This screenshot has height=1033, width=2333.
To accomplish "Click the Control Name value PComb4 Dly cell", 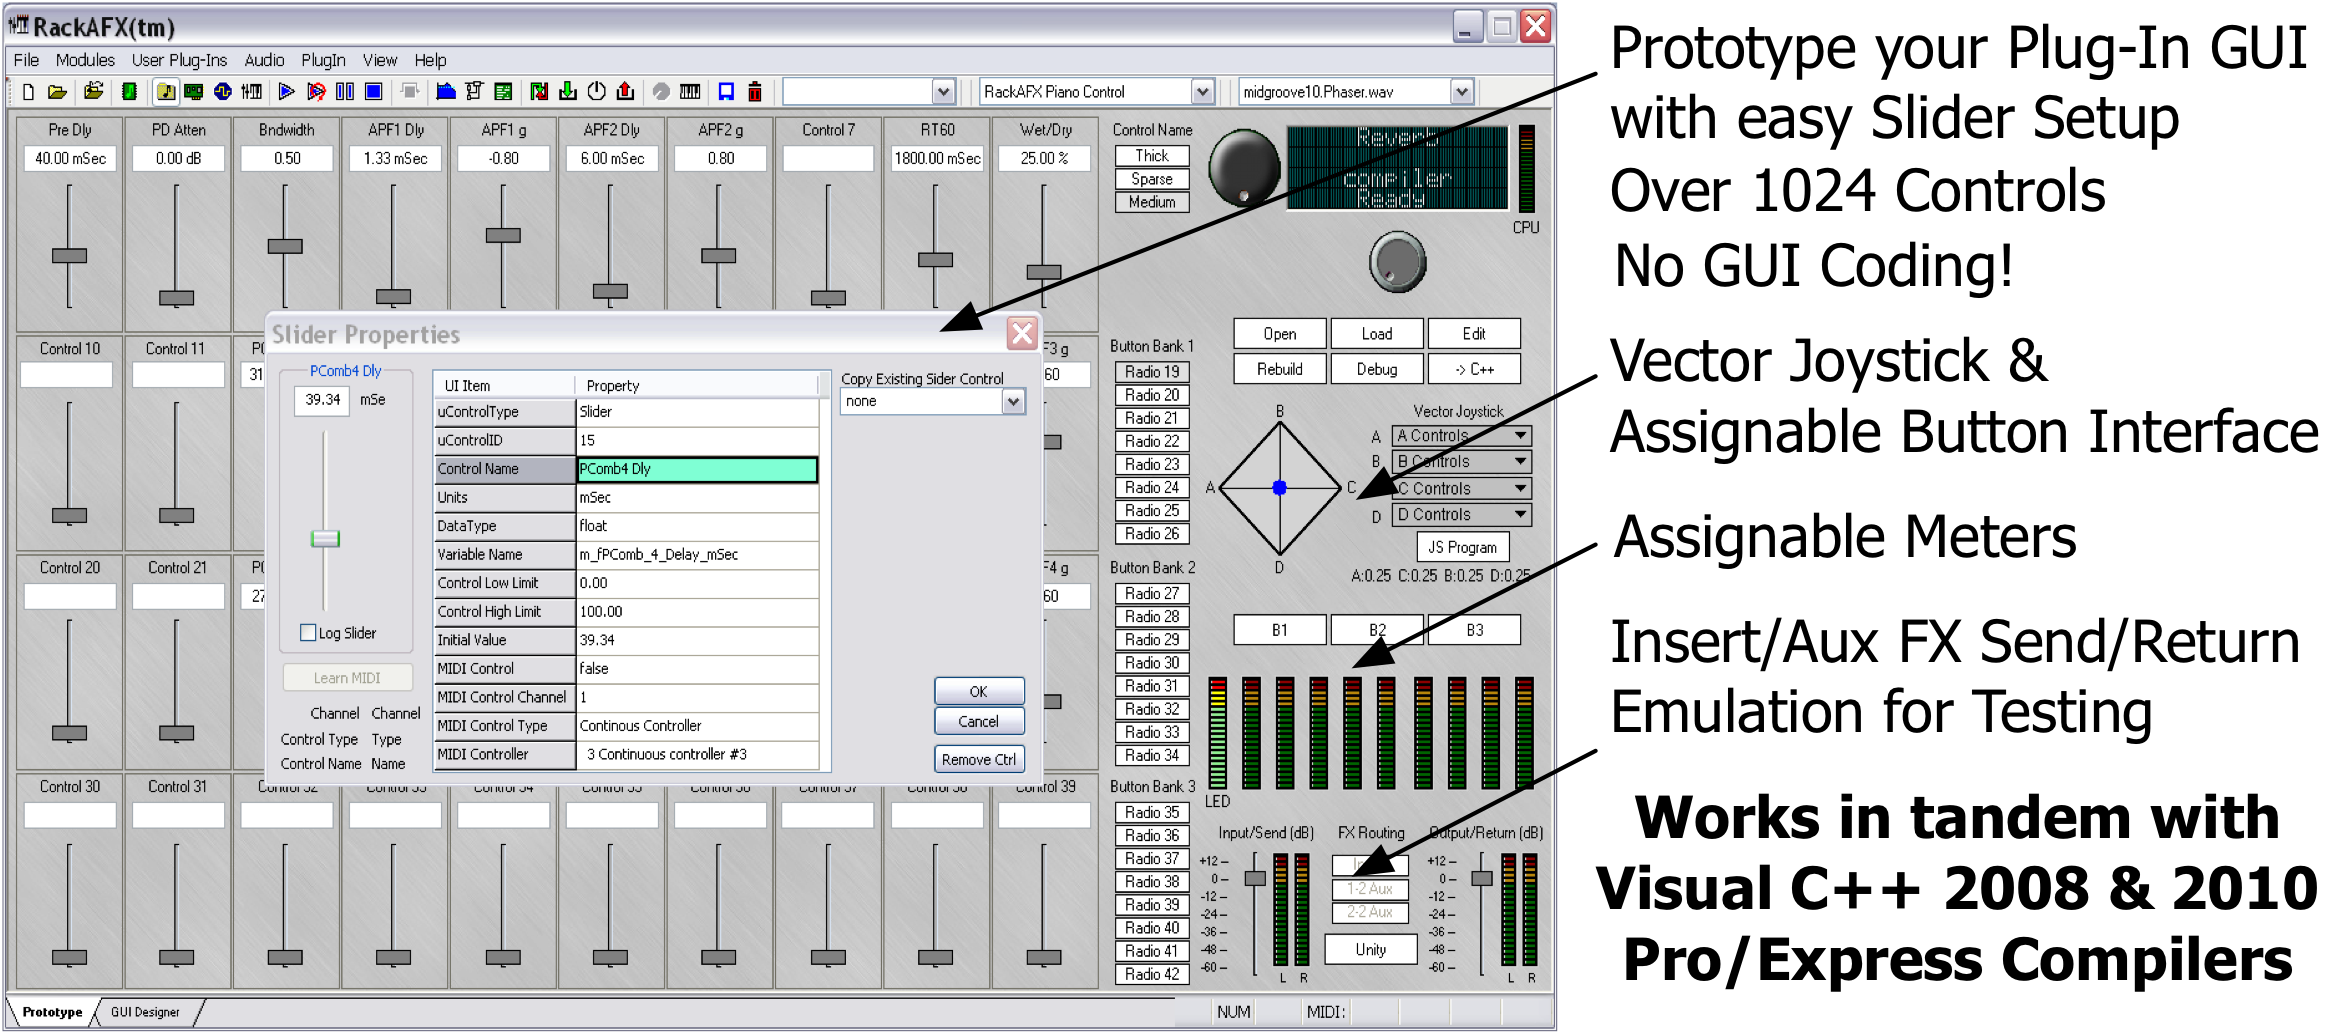I will click(x=698, y=469).
